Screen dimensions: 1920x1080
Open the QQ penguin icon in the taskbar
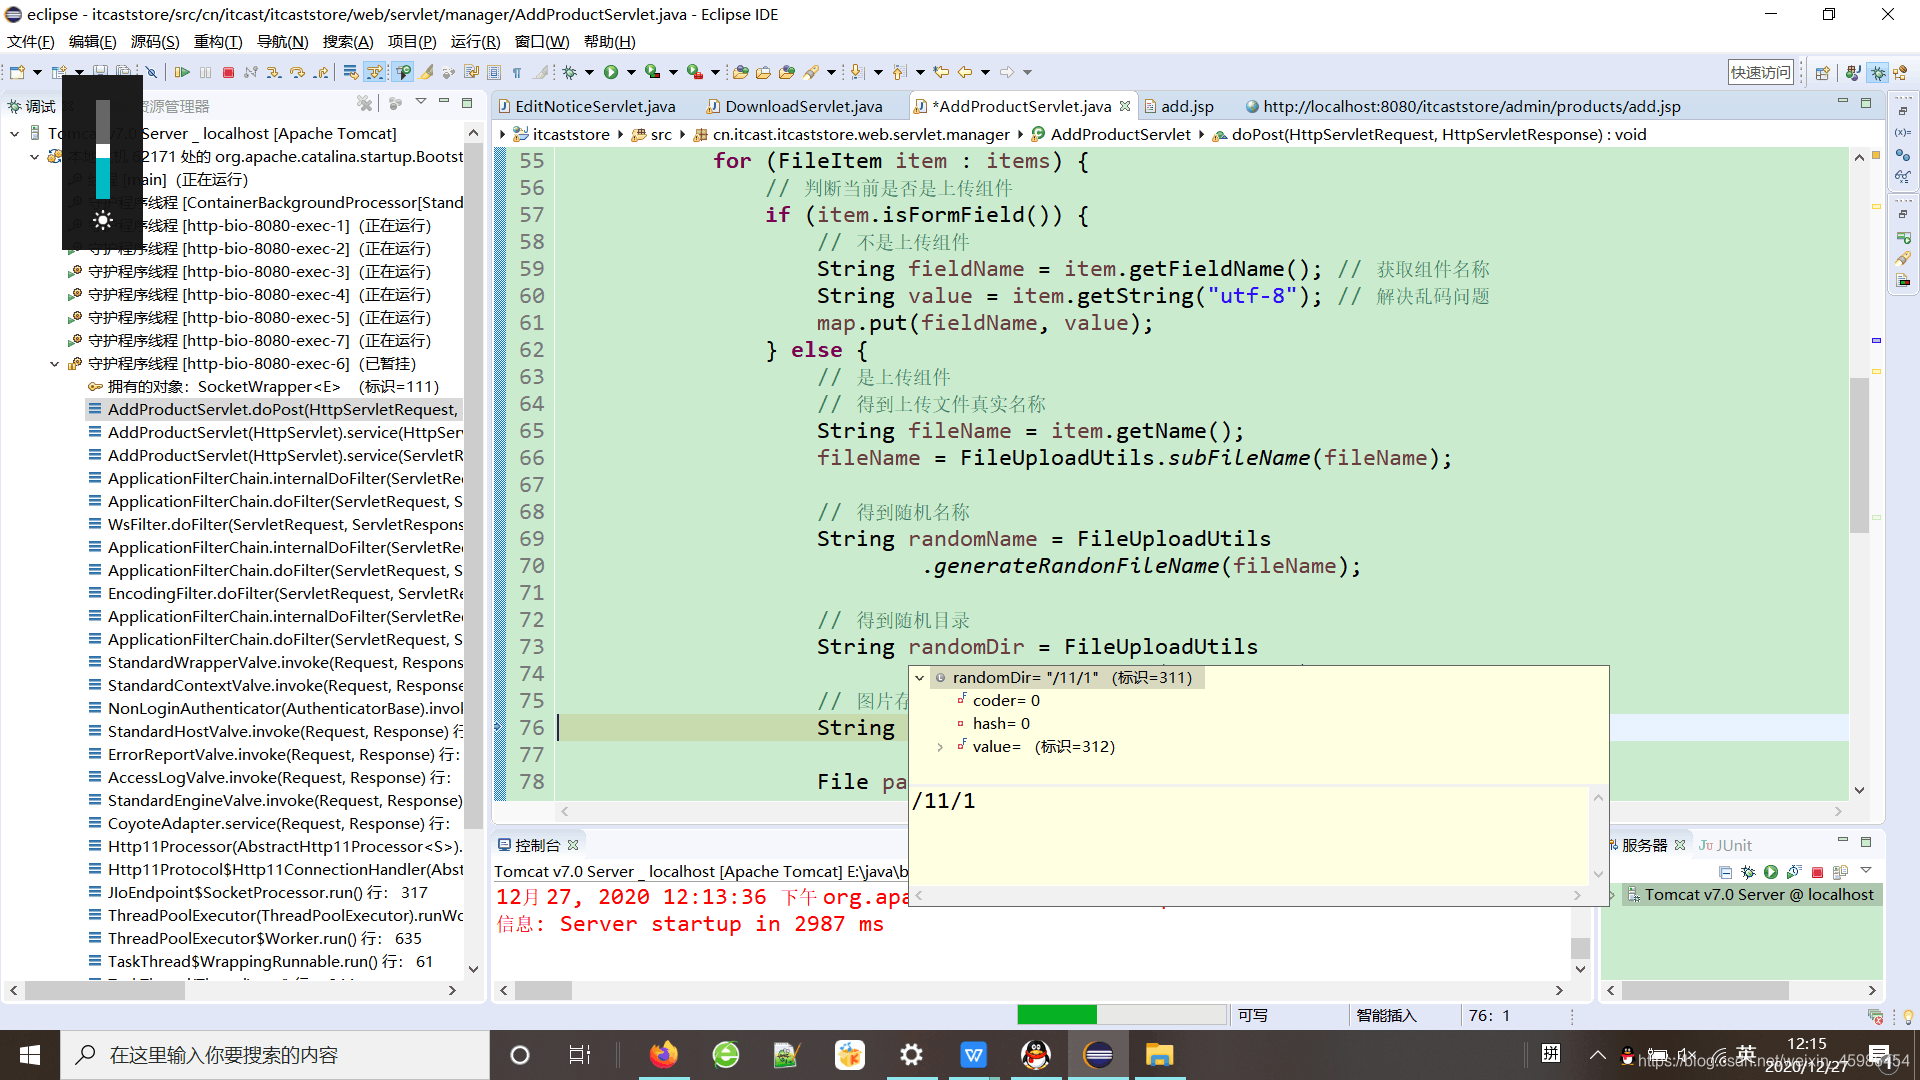tap(1036, 1055)
